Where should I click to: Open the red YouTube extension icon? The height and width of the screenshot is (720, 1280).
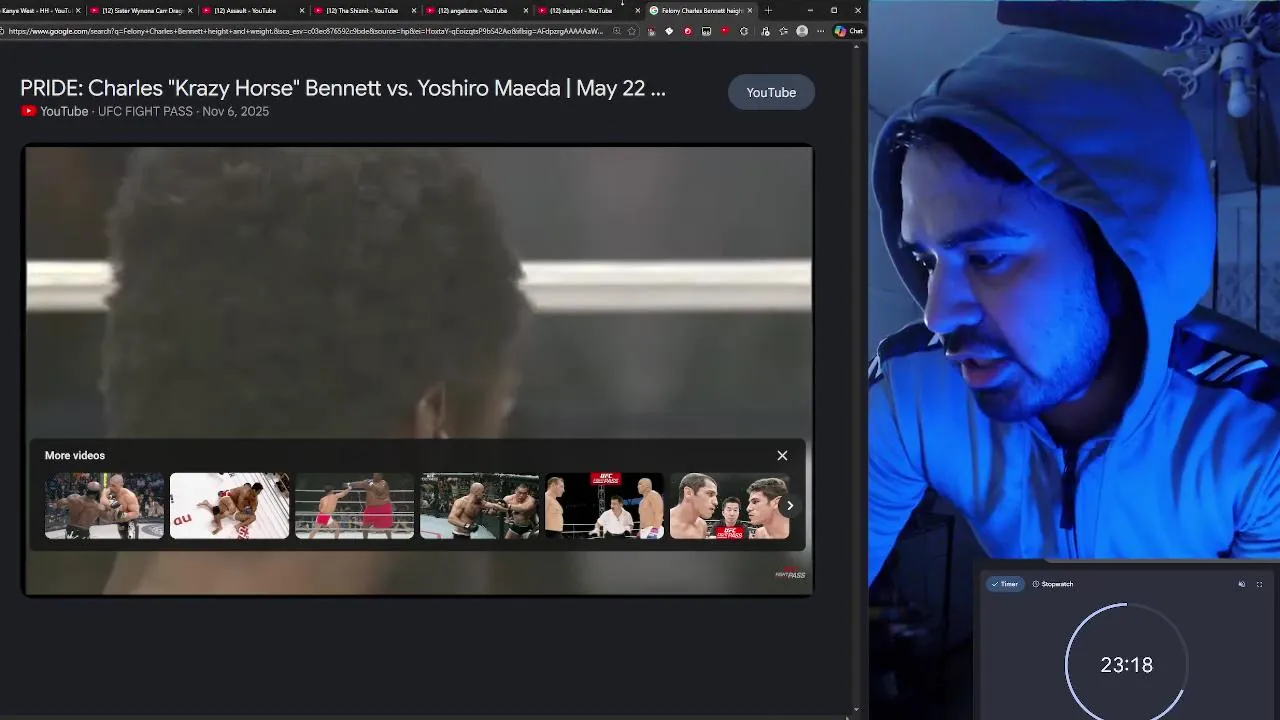725,31
